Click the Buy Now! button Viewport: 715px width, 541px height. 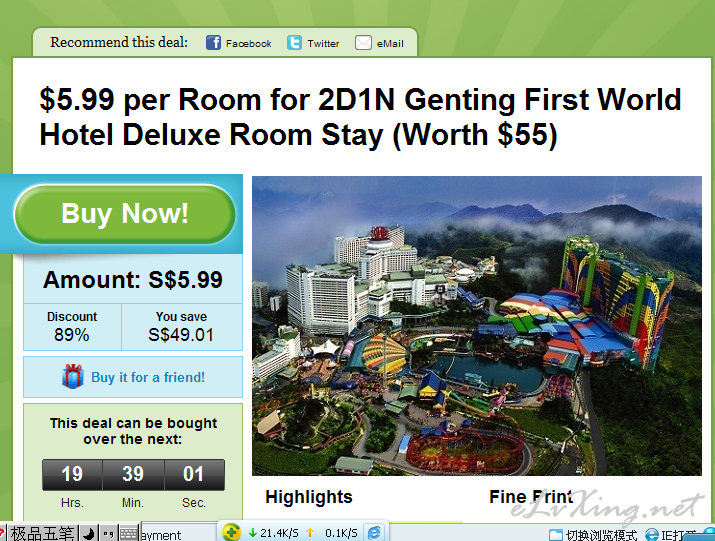coord(124,213)
